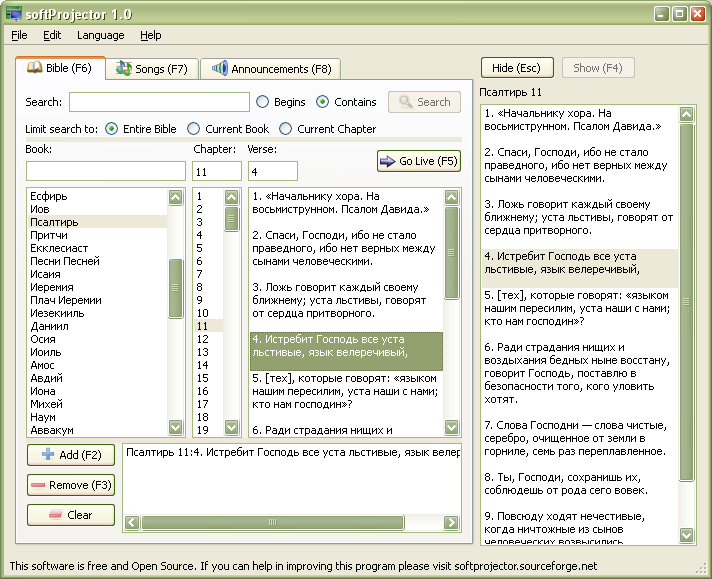Click the Hide (Esc) button
This screenshot has width=712, height=579.
point(517,68)
